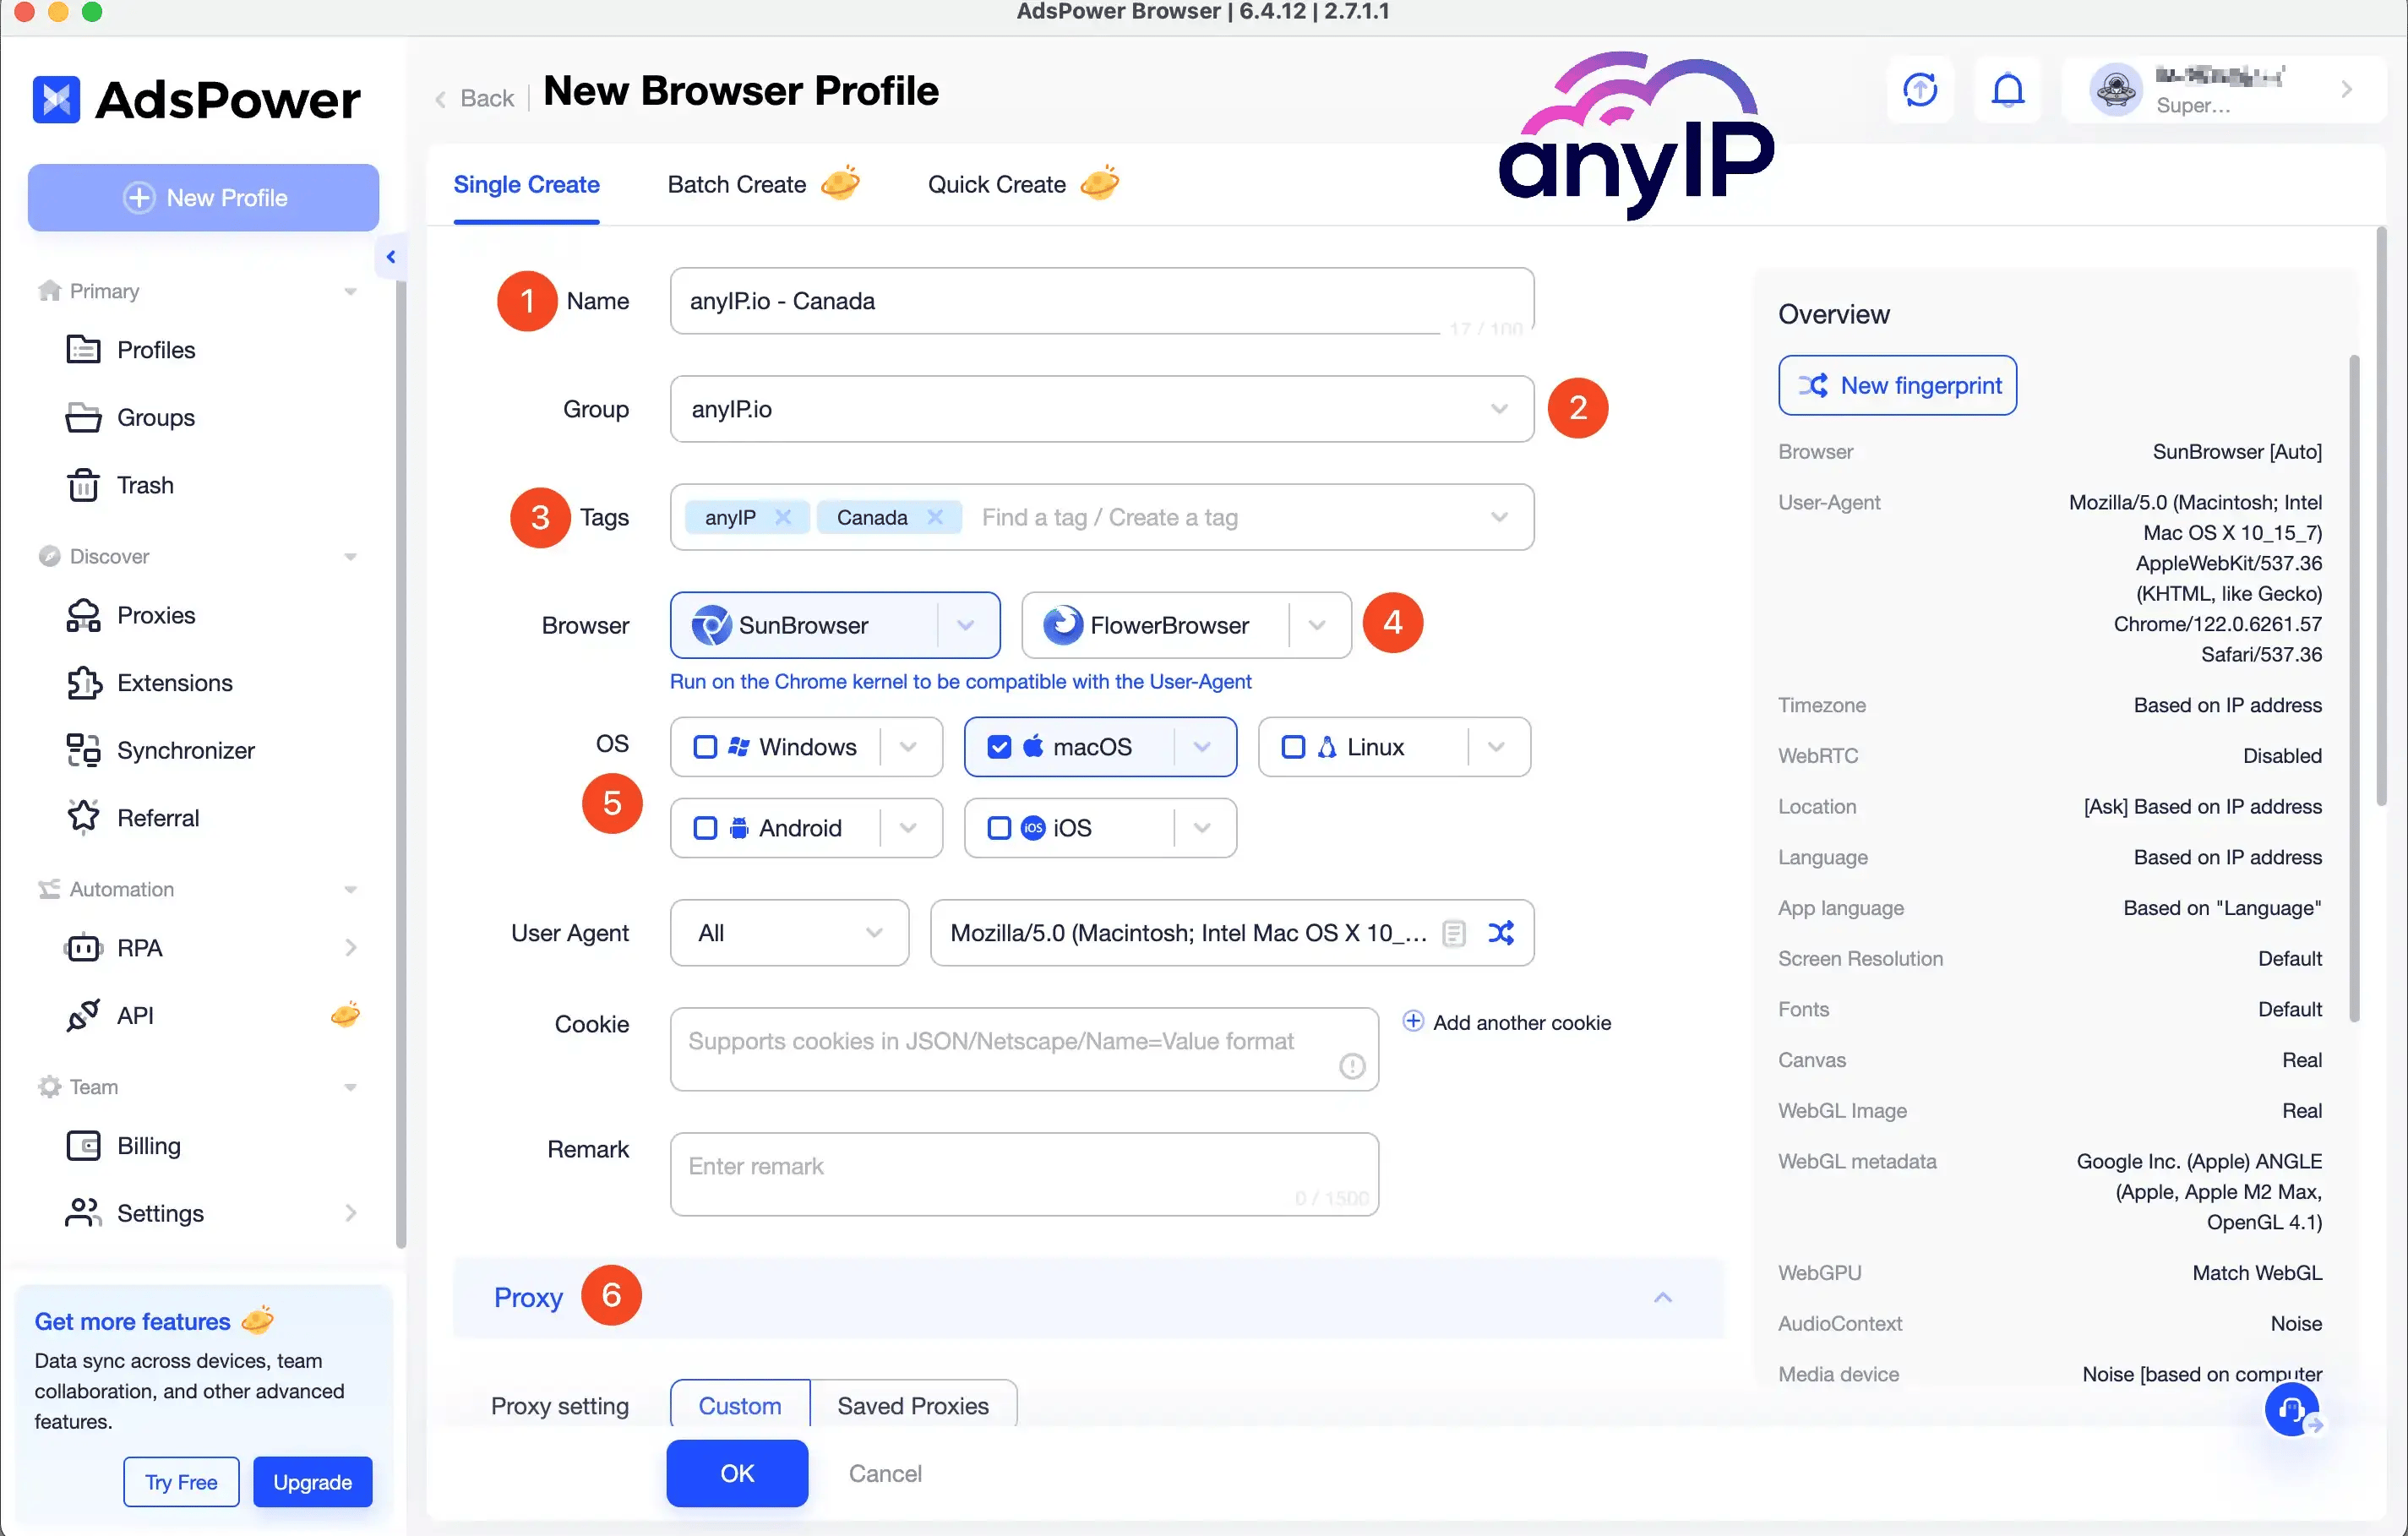This screenshot has height=1536, width=2408.
Task: Click the New Profile button
Action: tap(204, 197)
